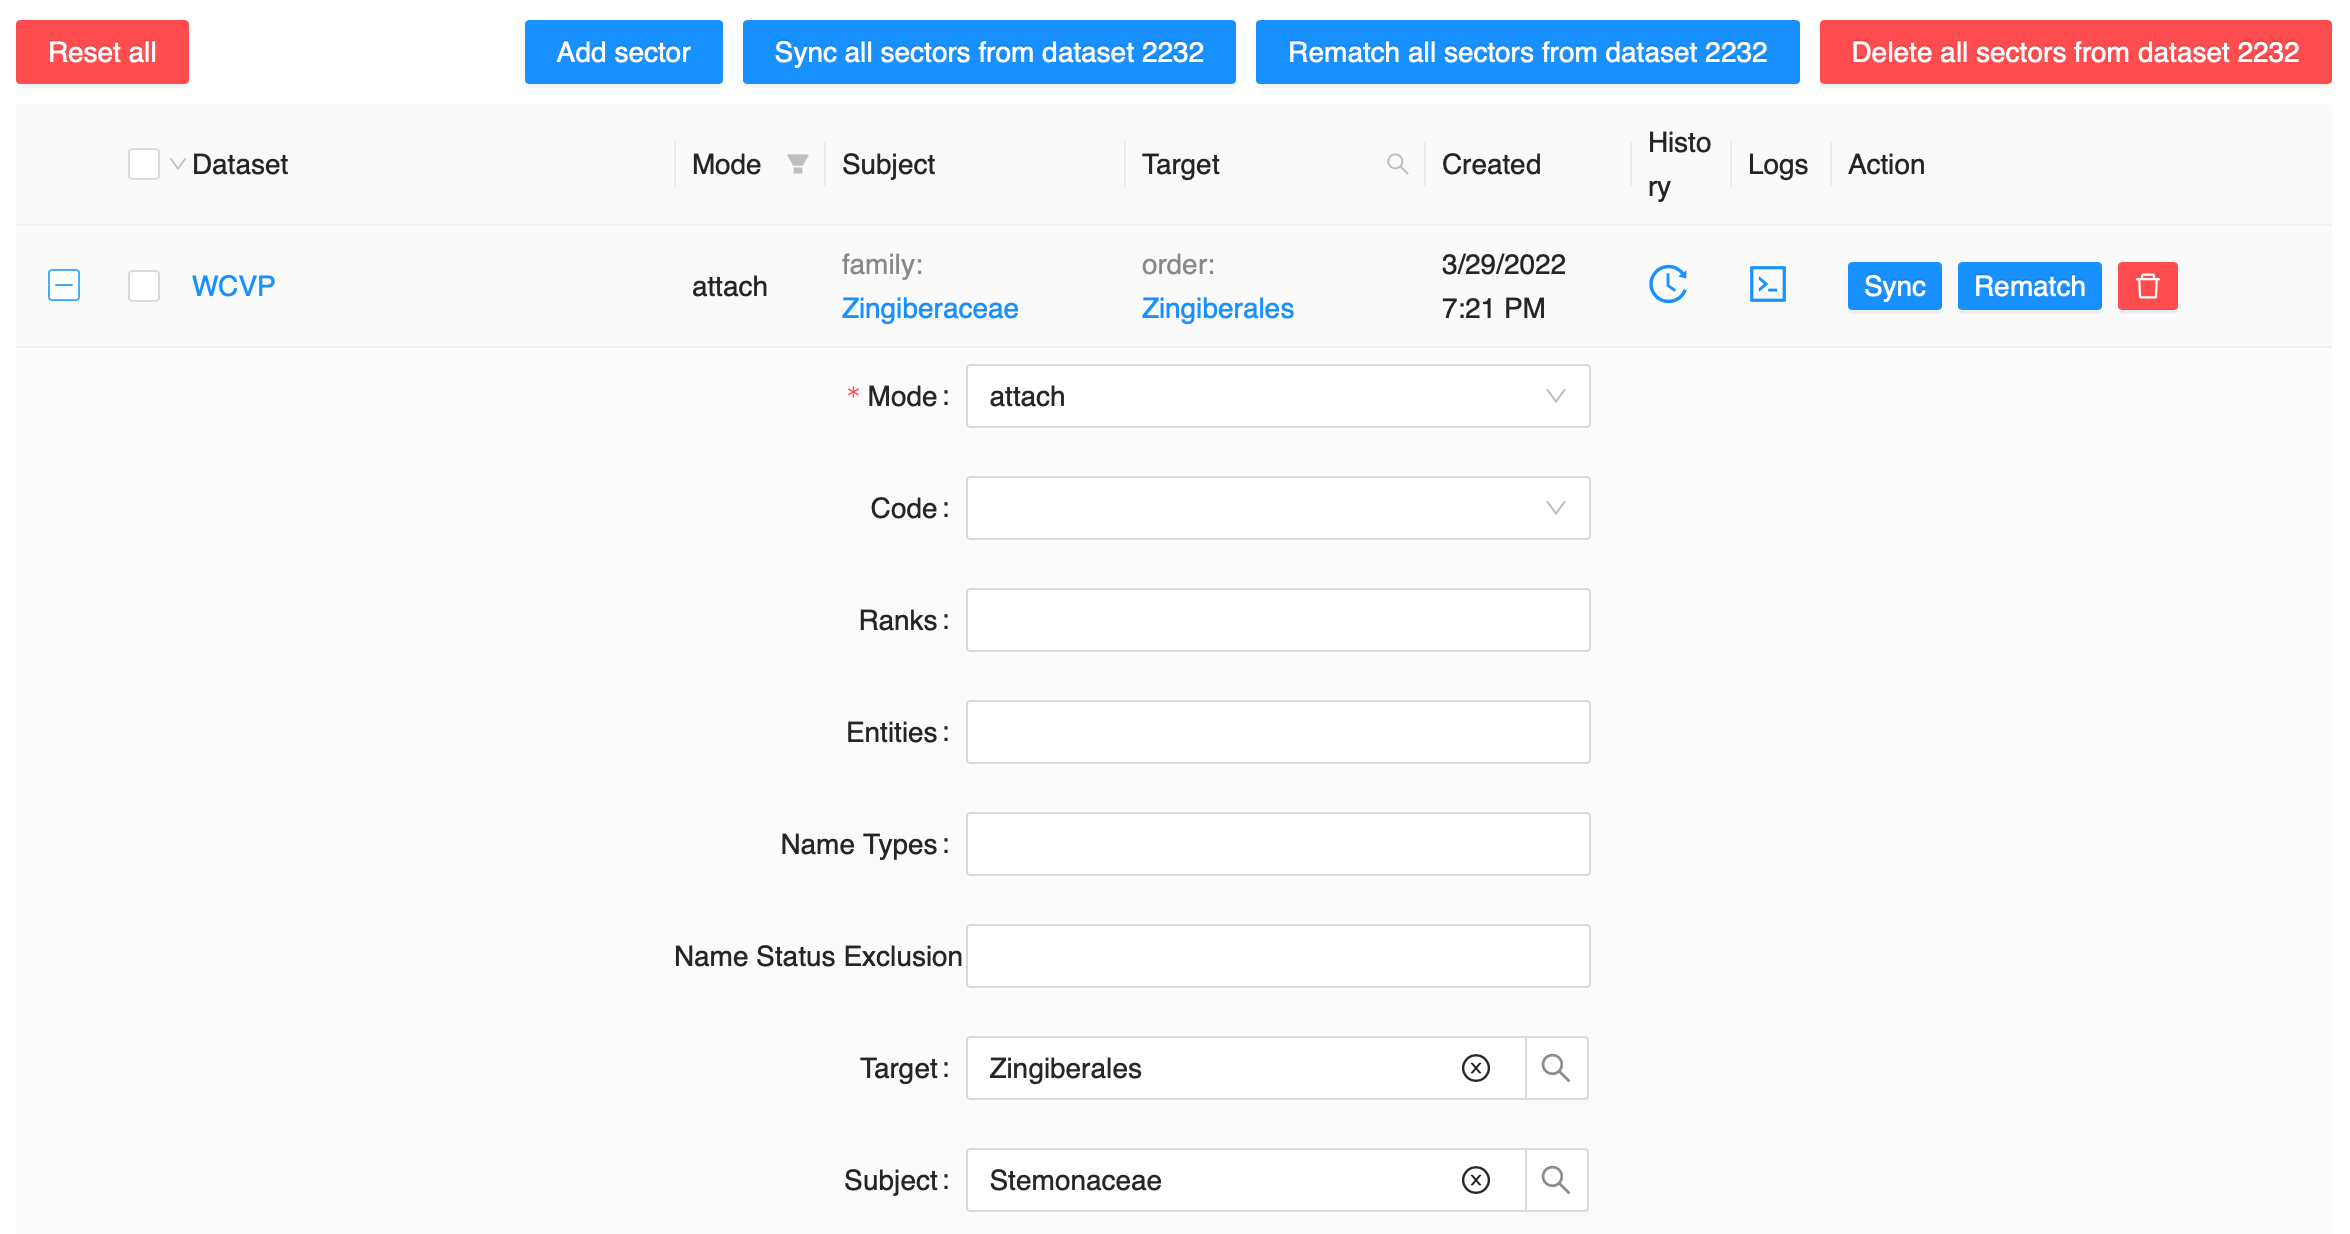
Task: Clear the Stemonaceae Subject value
Action: (1474, 1180)
